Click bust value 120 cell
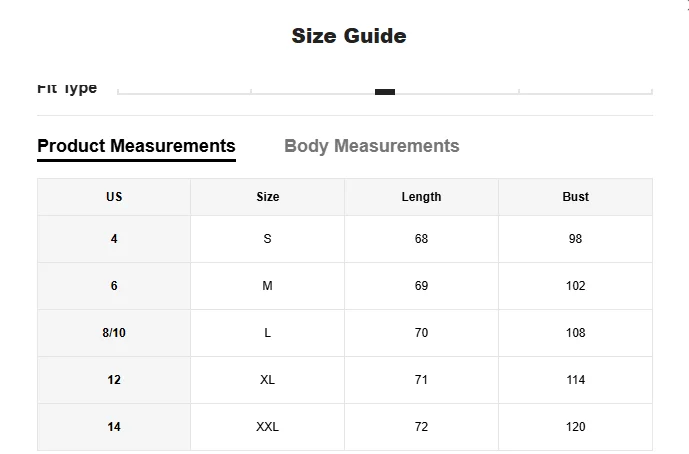The width and height of the screenshot is (689, 454). (x=575, y=427)
